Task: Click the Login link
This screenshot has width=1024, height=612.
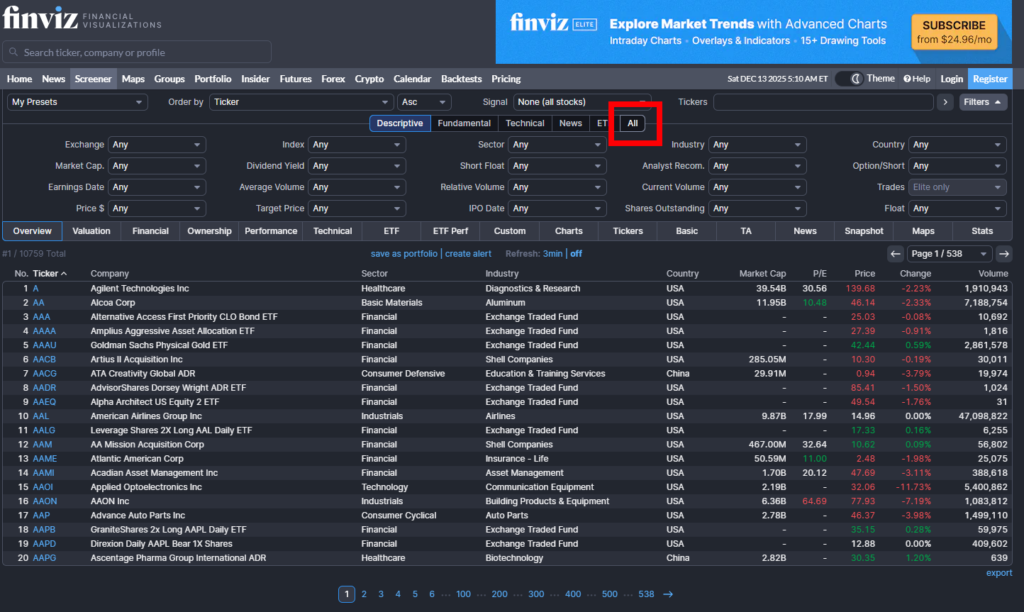Action: pyautogui.click(x=952, y=78)
